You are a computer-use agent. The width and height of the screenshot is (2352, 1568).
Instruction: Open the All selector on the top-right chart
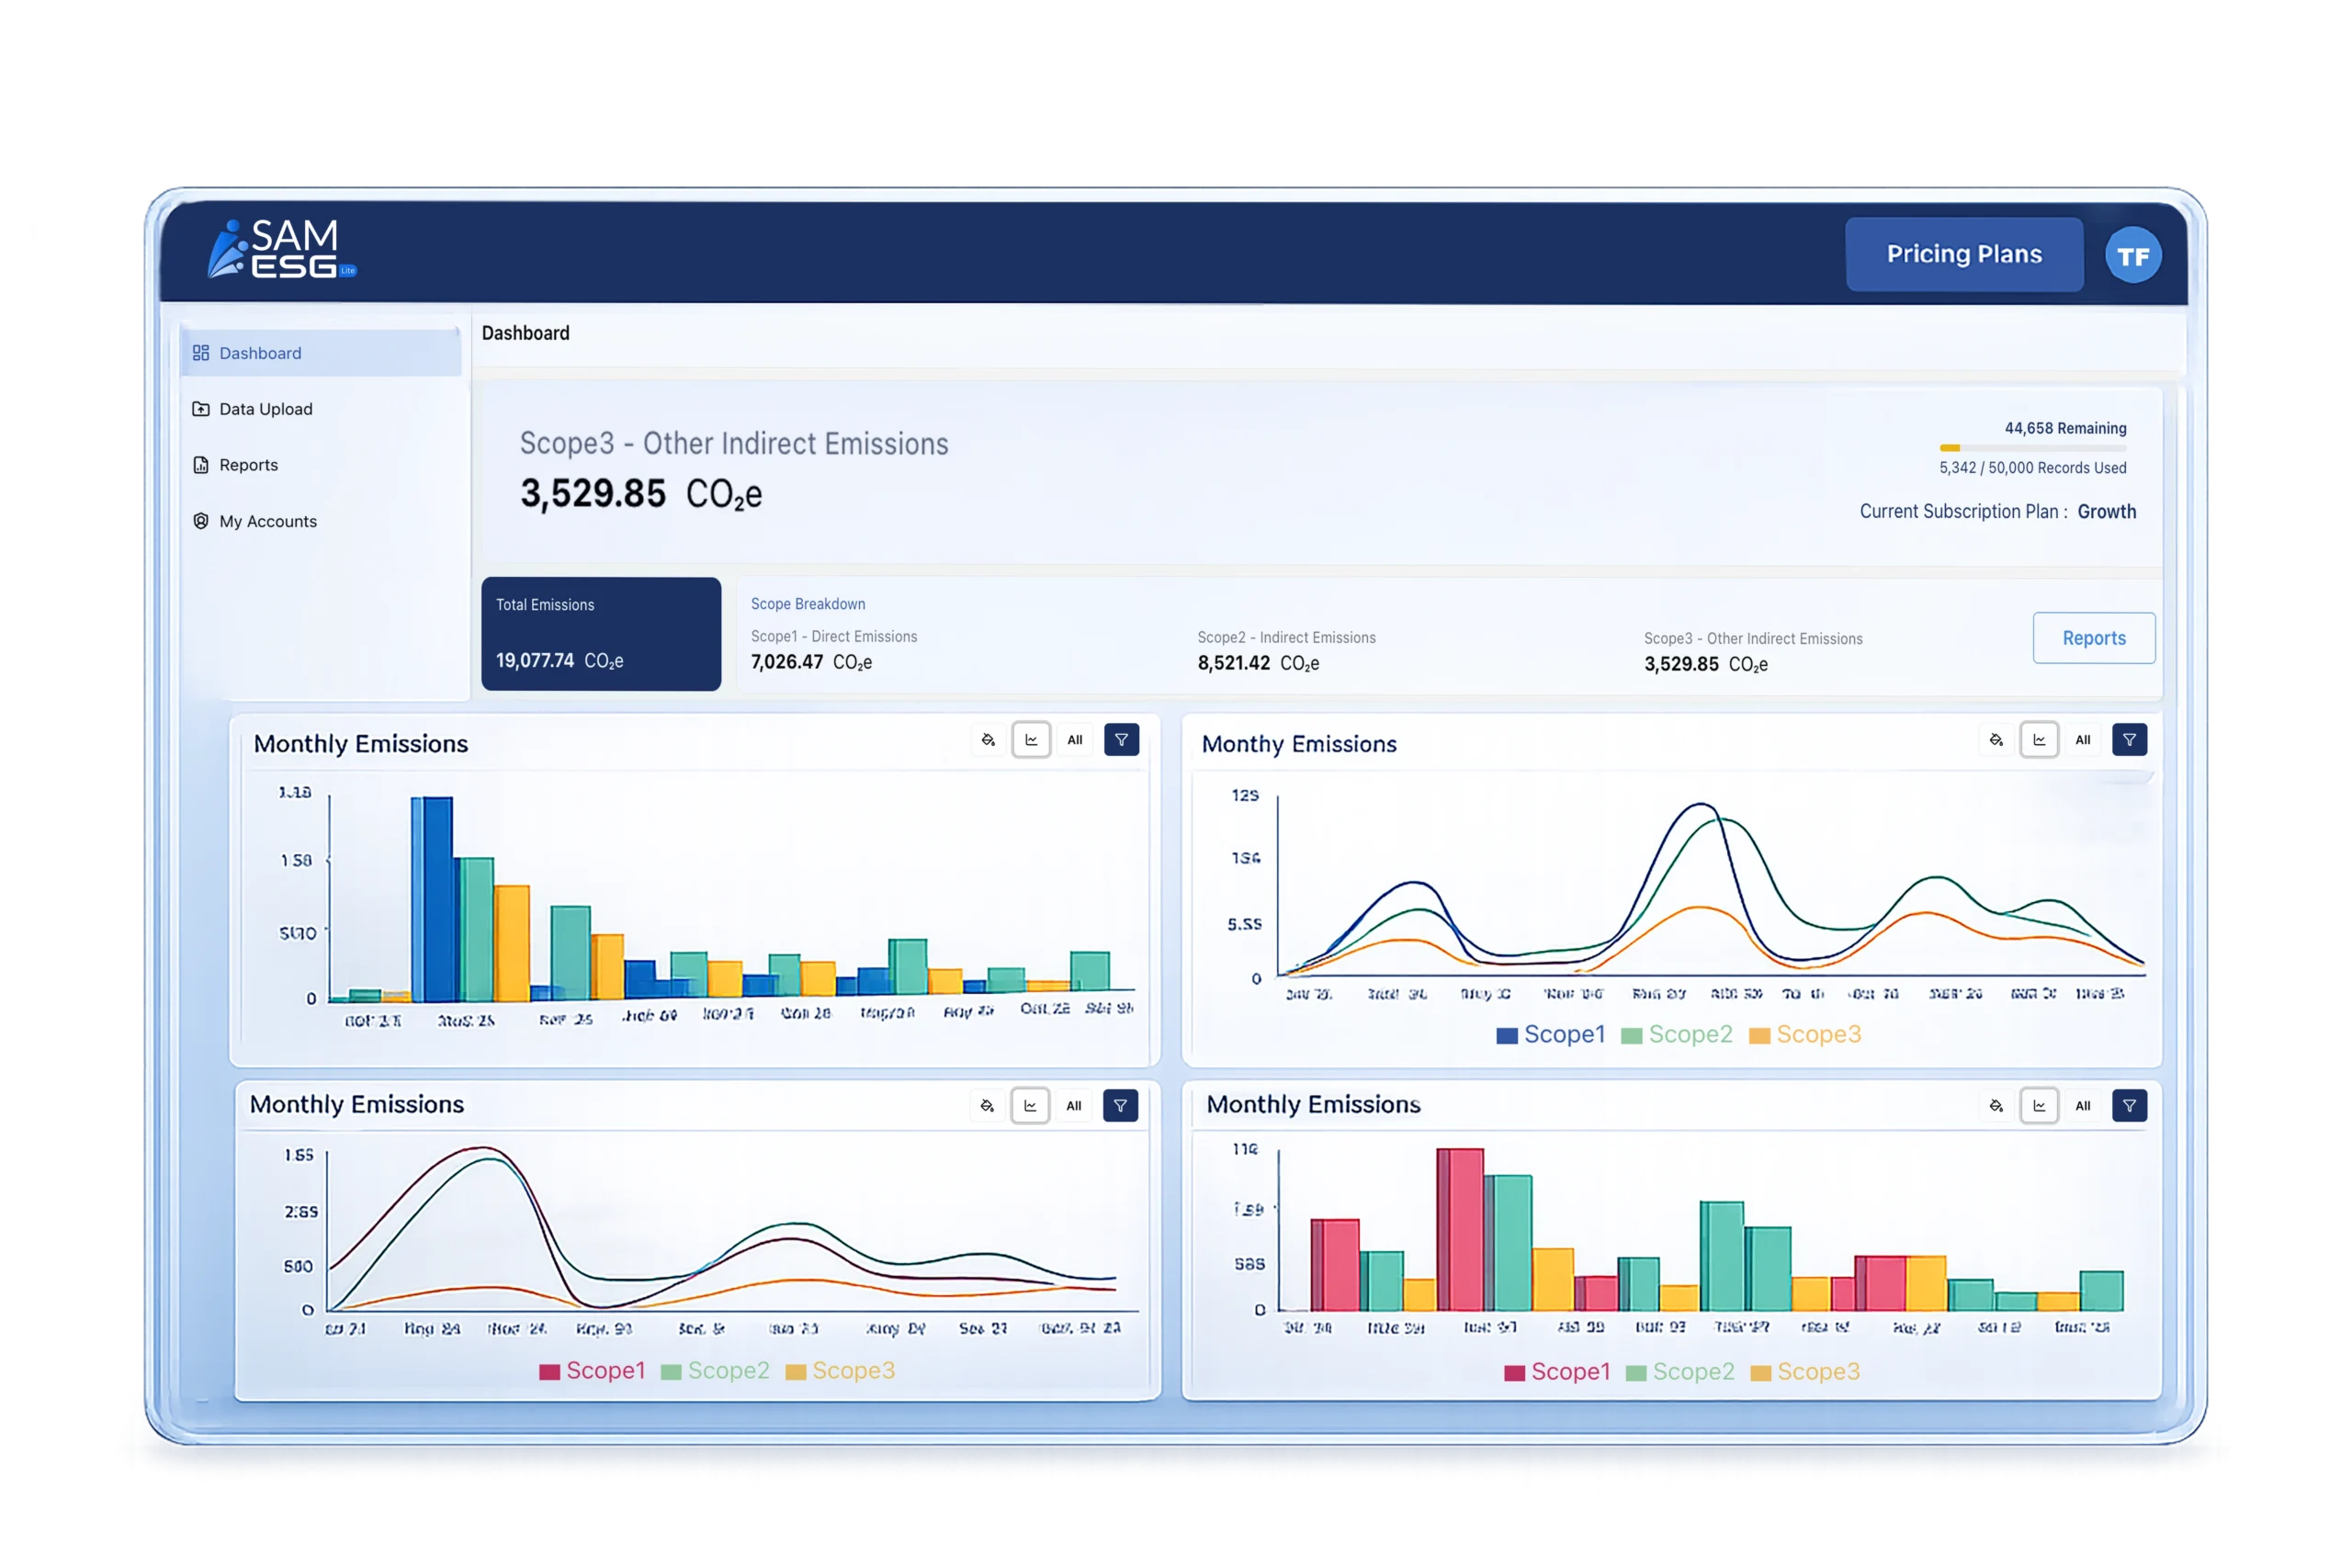(2084, 740)
